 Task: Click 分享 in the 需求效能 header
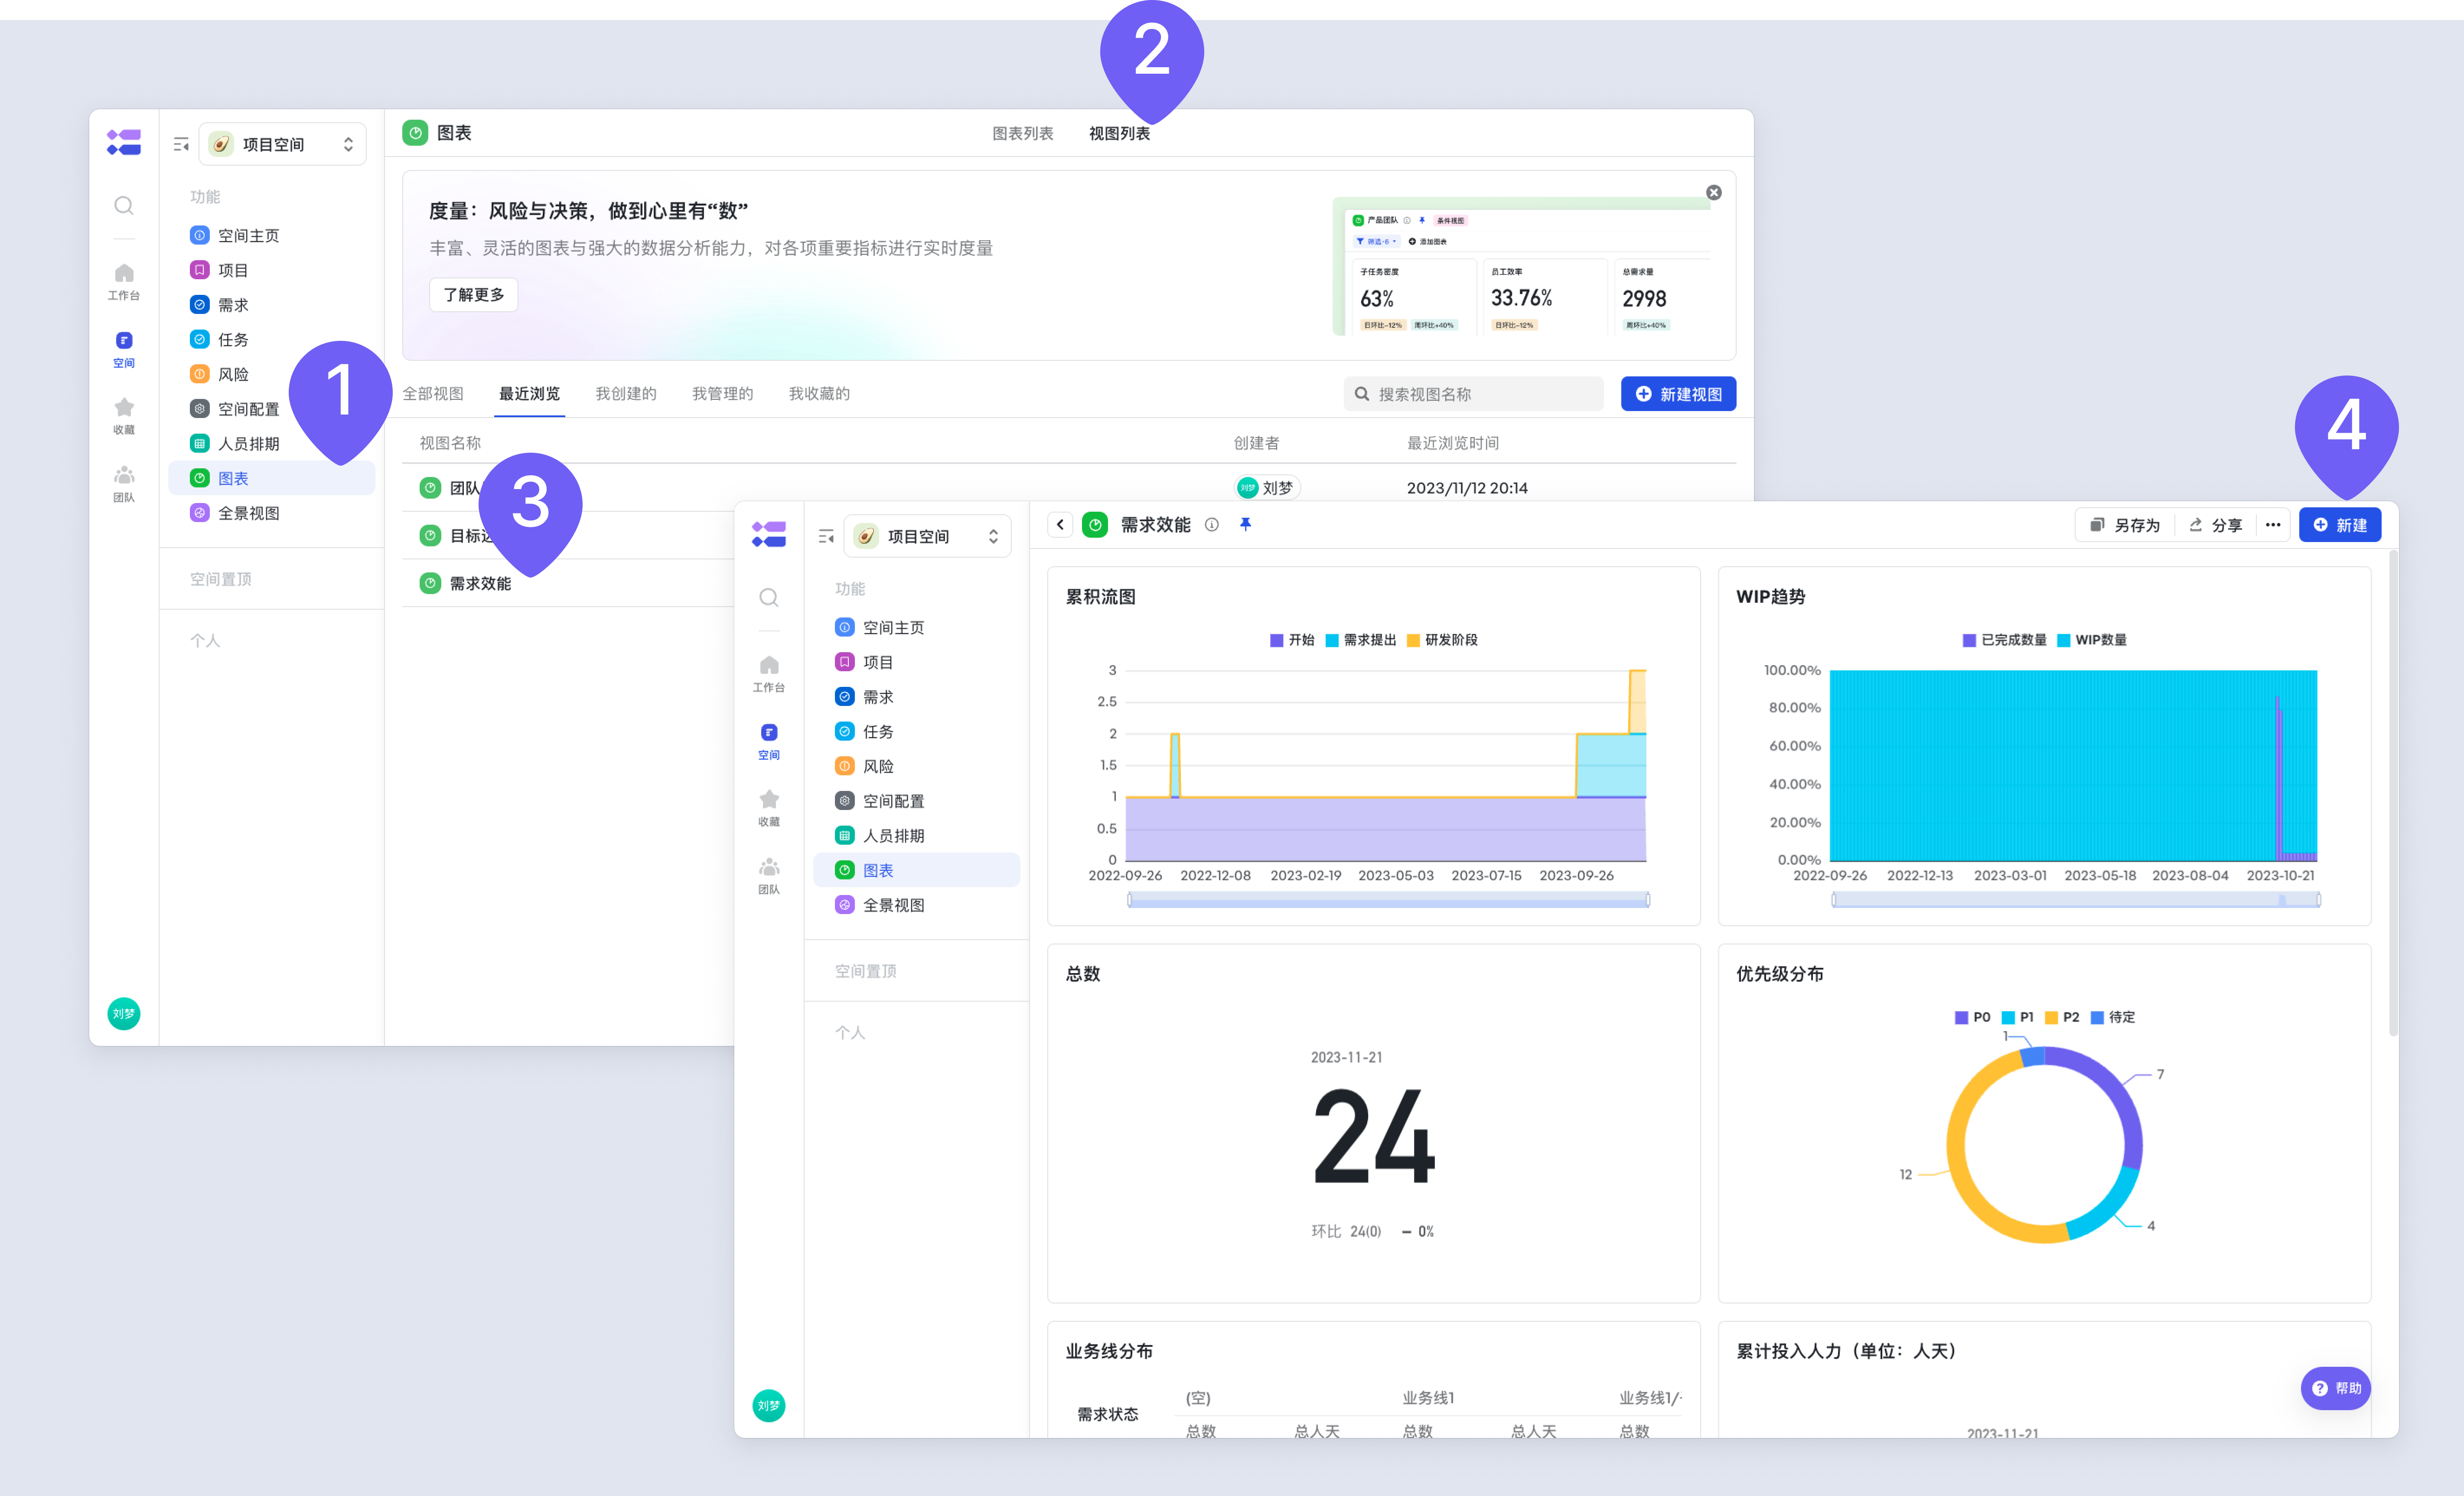coord(2215,525)
